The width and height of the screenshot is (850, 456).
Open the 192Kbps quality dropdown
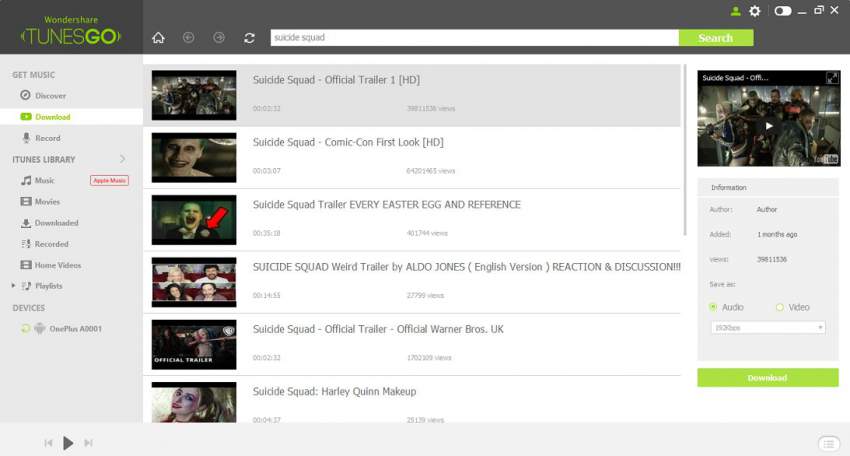768,327
